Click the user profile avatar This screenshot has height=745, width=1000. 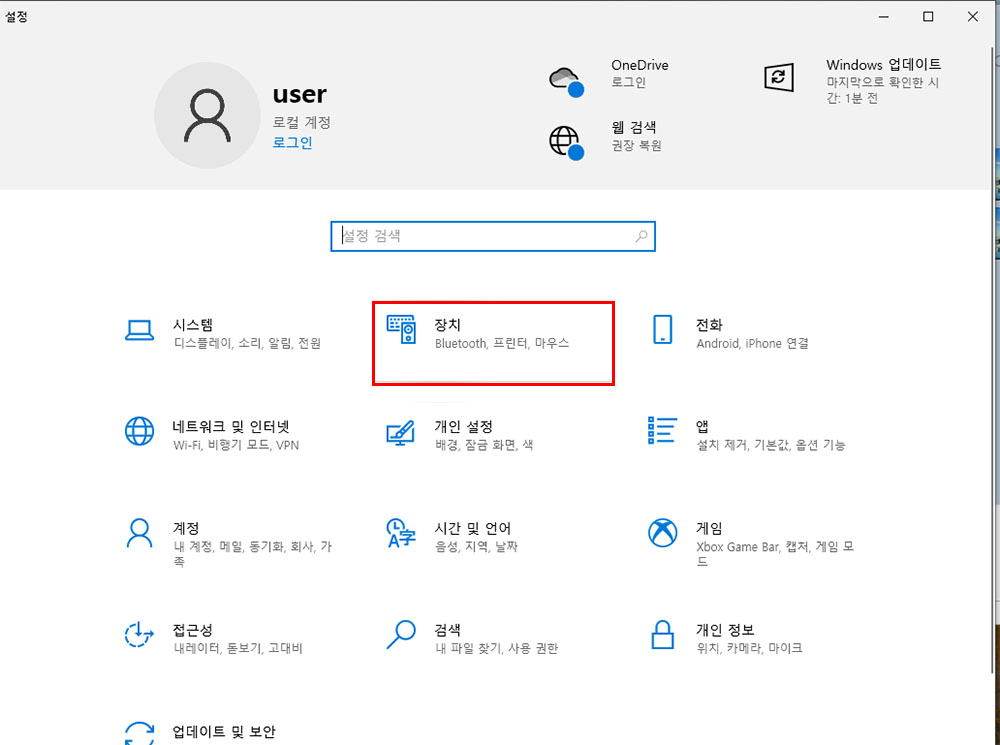pyautogui.click(x=207, y=115)
